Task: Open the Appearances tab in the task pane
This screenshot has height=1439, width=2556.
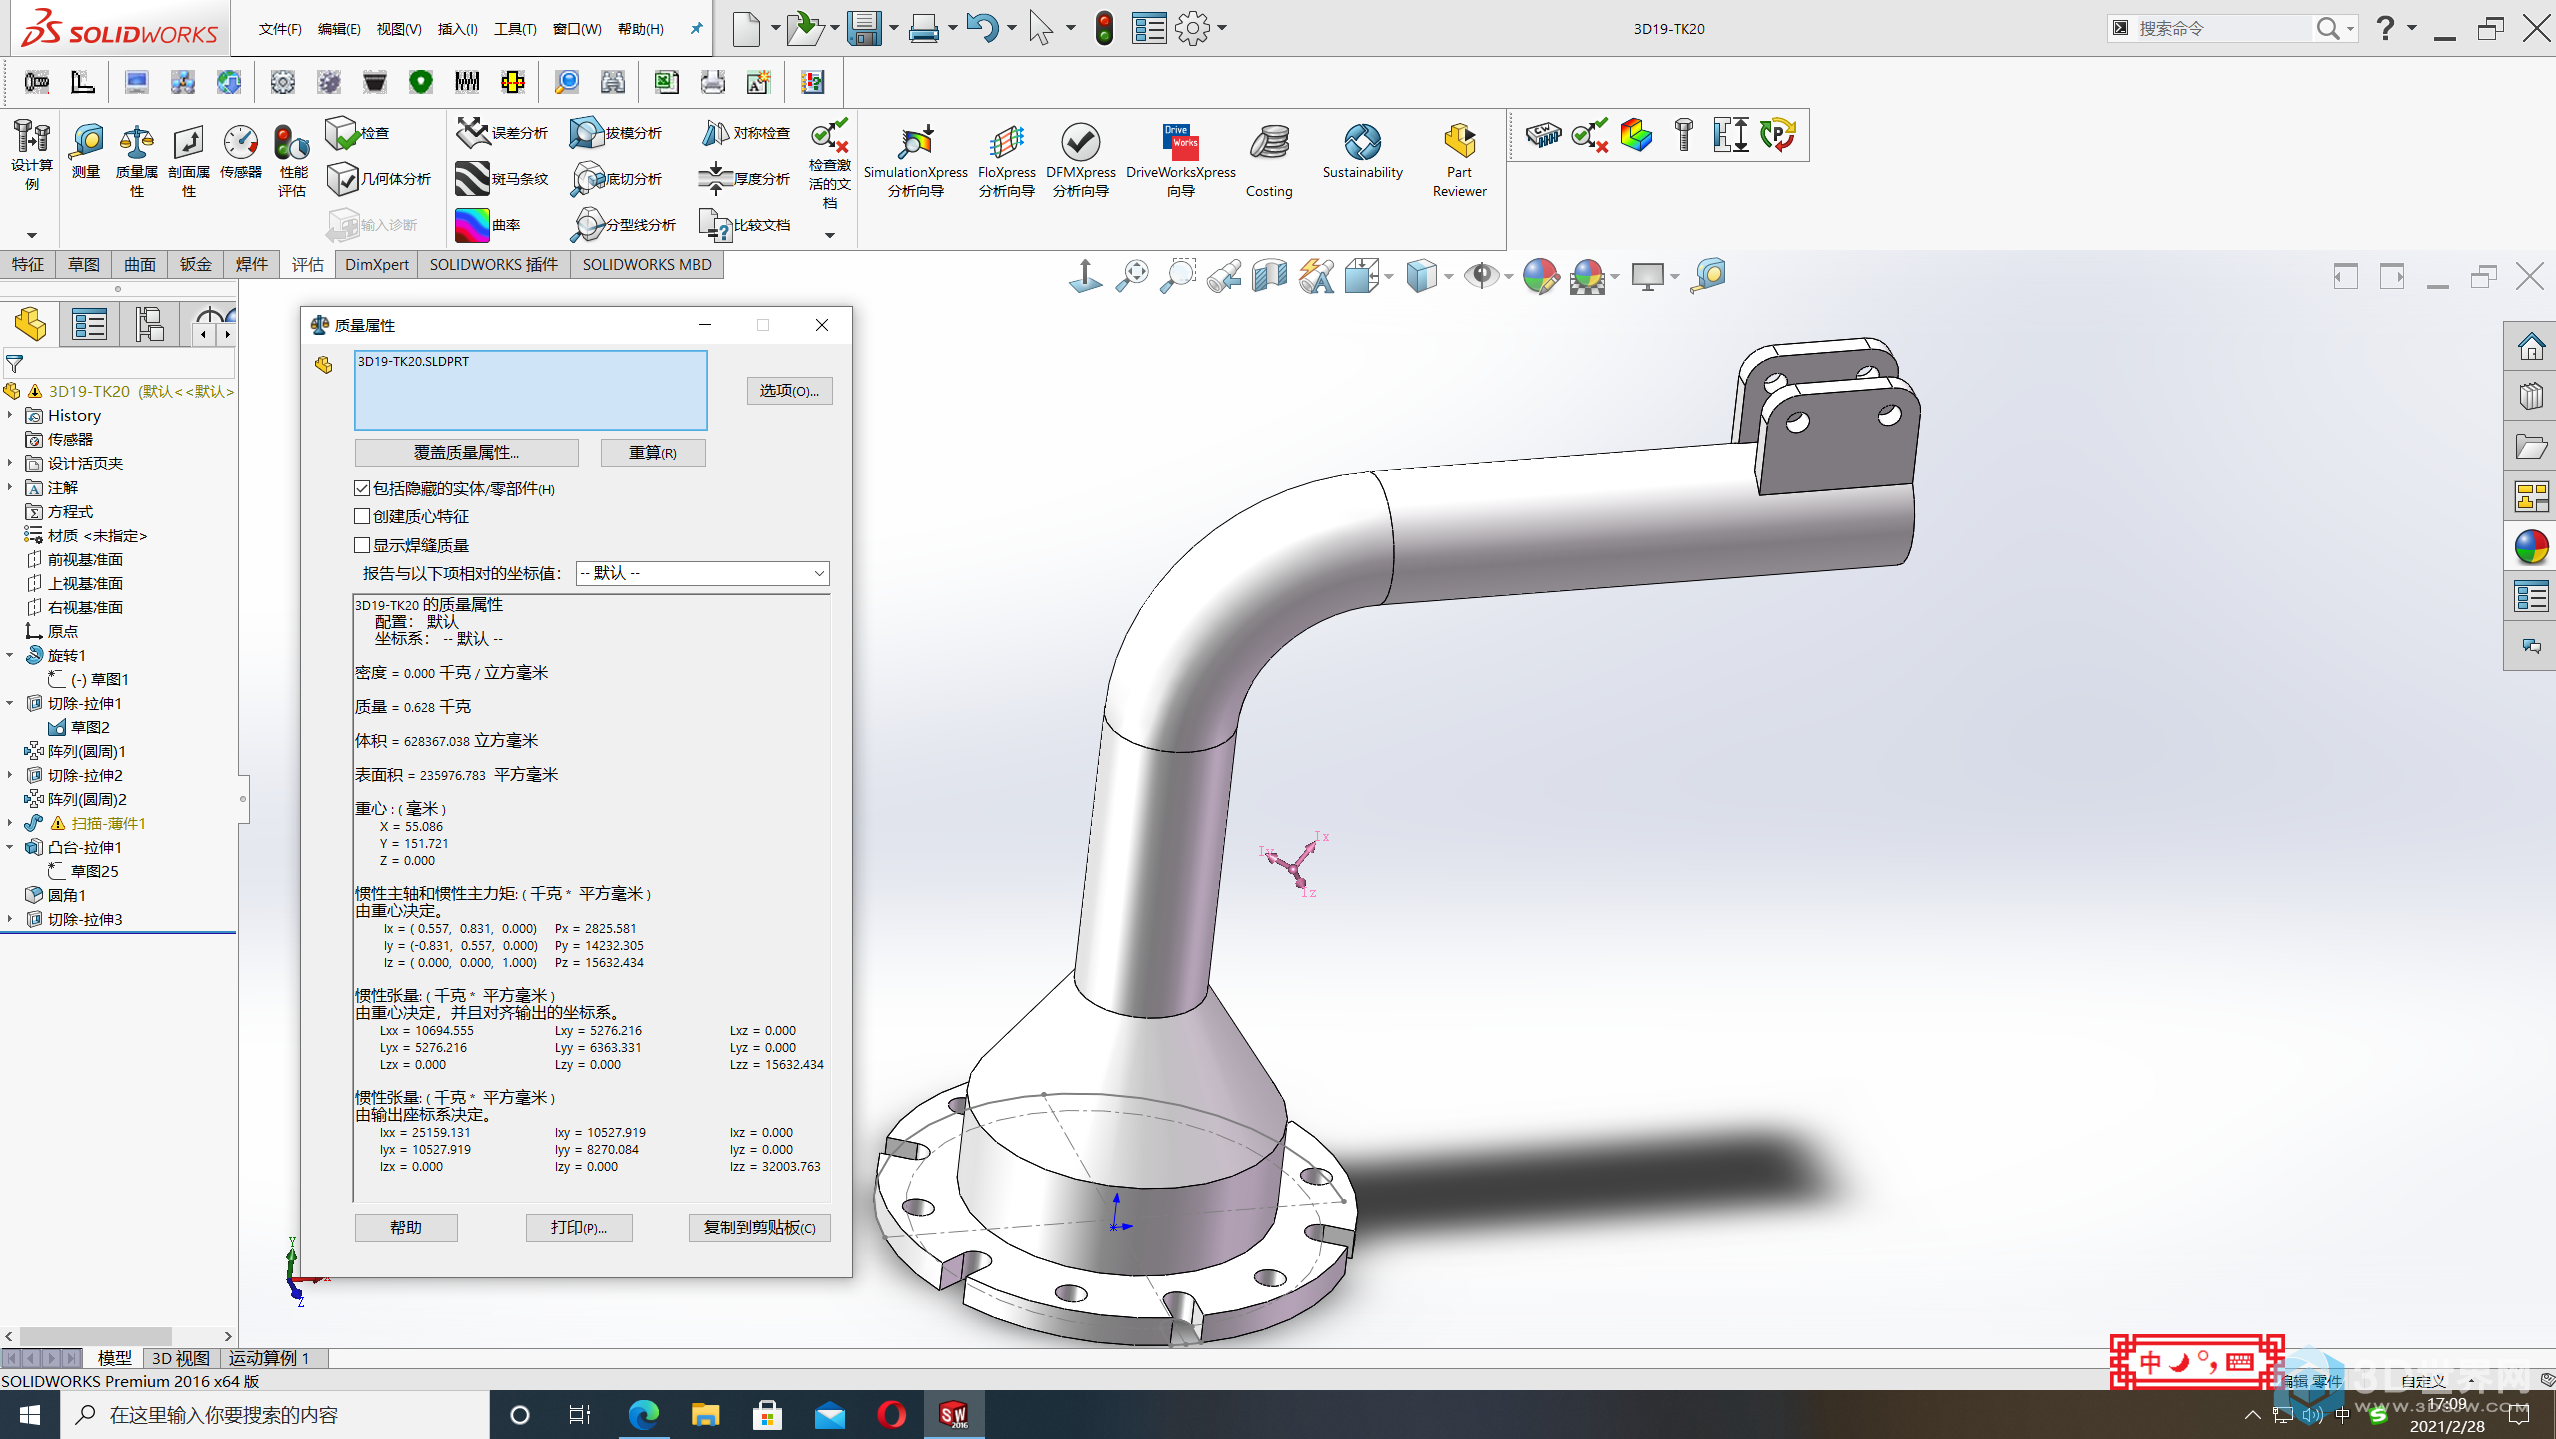Action: coord(2530,547)
